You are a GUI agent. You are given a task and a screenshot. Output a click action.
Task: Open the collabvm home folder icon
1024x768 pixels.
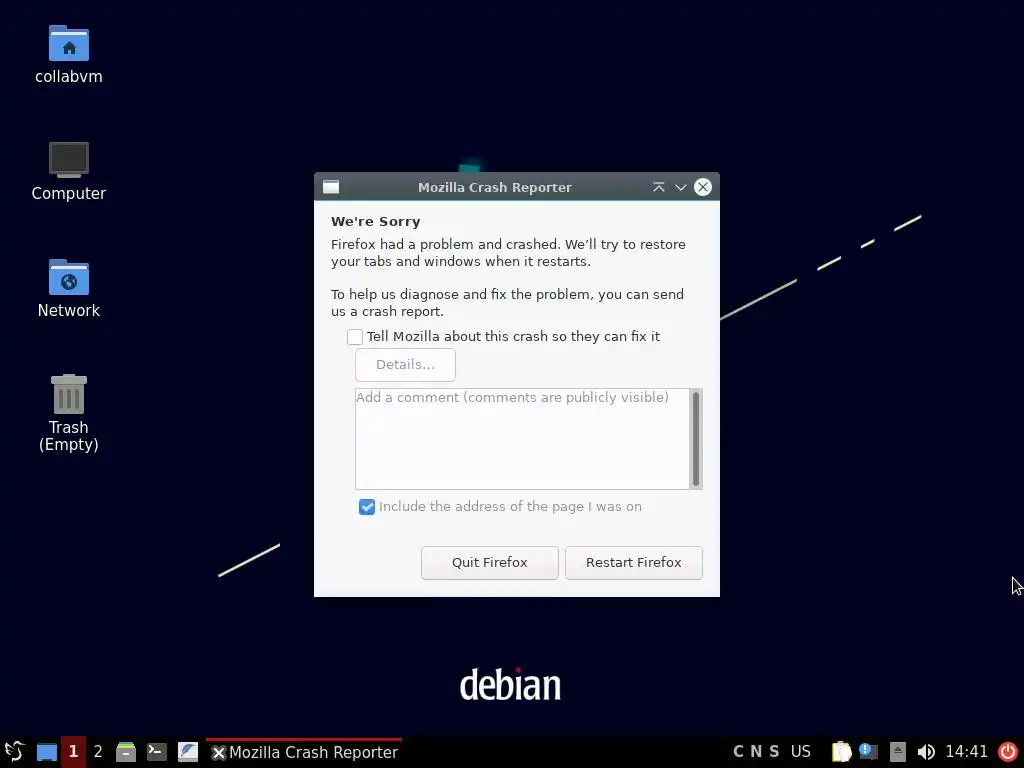(x=69, y=44)
